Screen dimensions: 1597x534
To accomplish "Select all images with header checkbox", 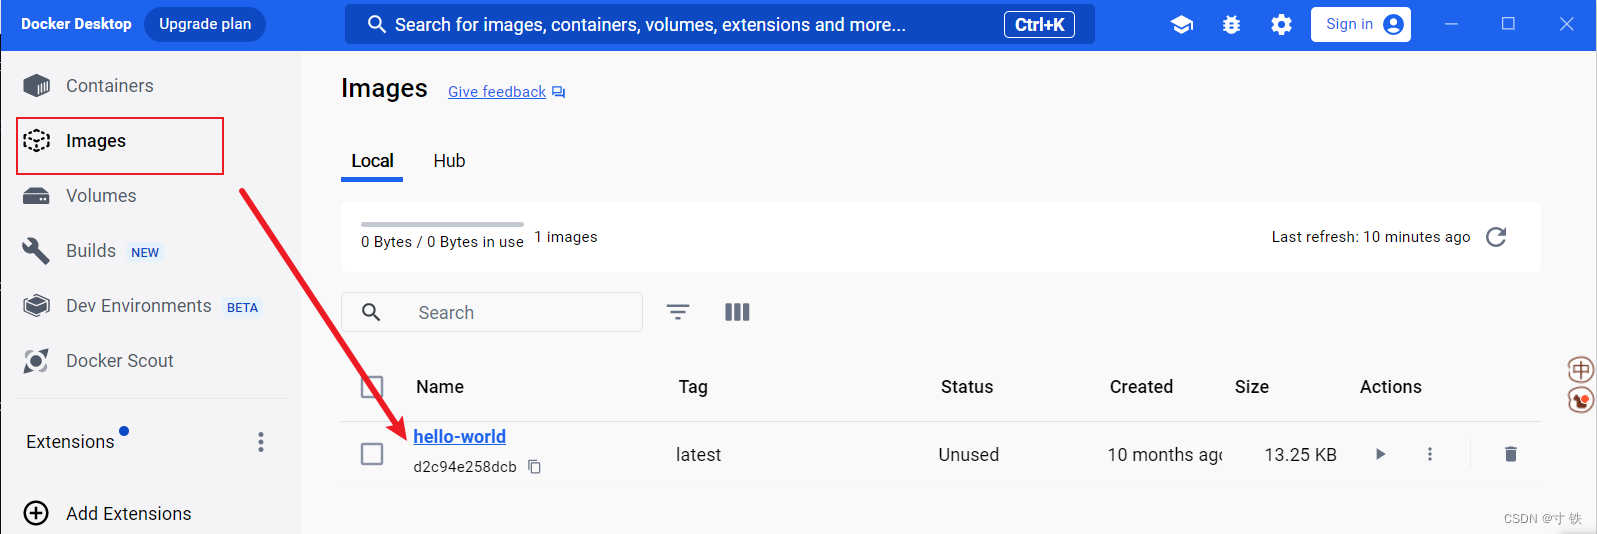I will tap(372, 387).
